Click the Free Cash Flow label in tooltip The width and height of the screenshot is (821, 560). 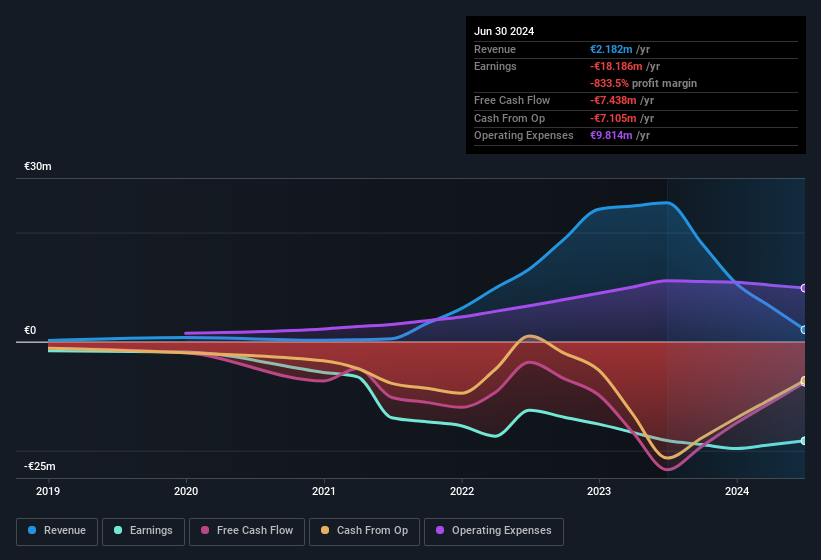[x=512, y=100]
